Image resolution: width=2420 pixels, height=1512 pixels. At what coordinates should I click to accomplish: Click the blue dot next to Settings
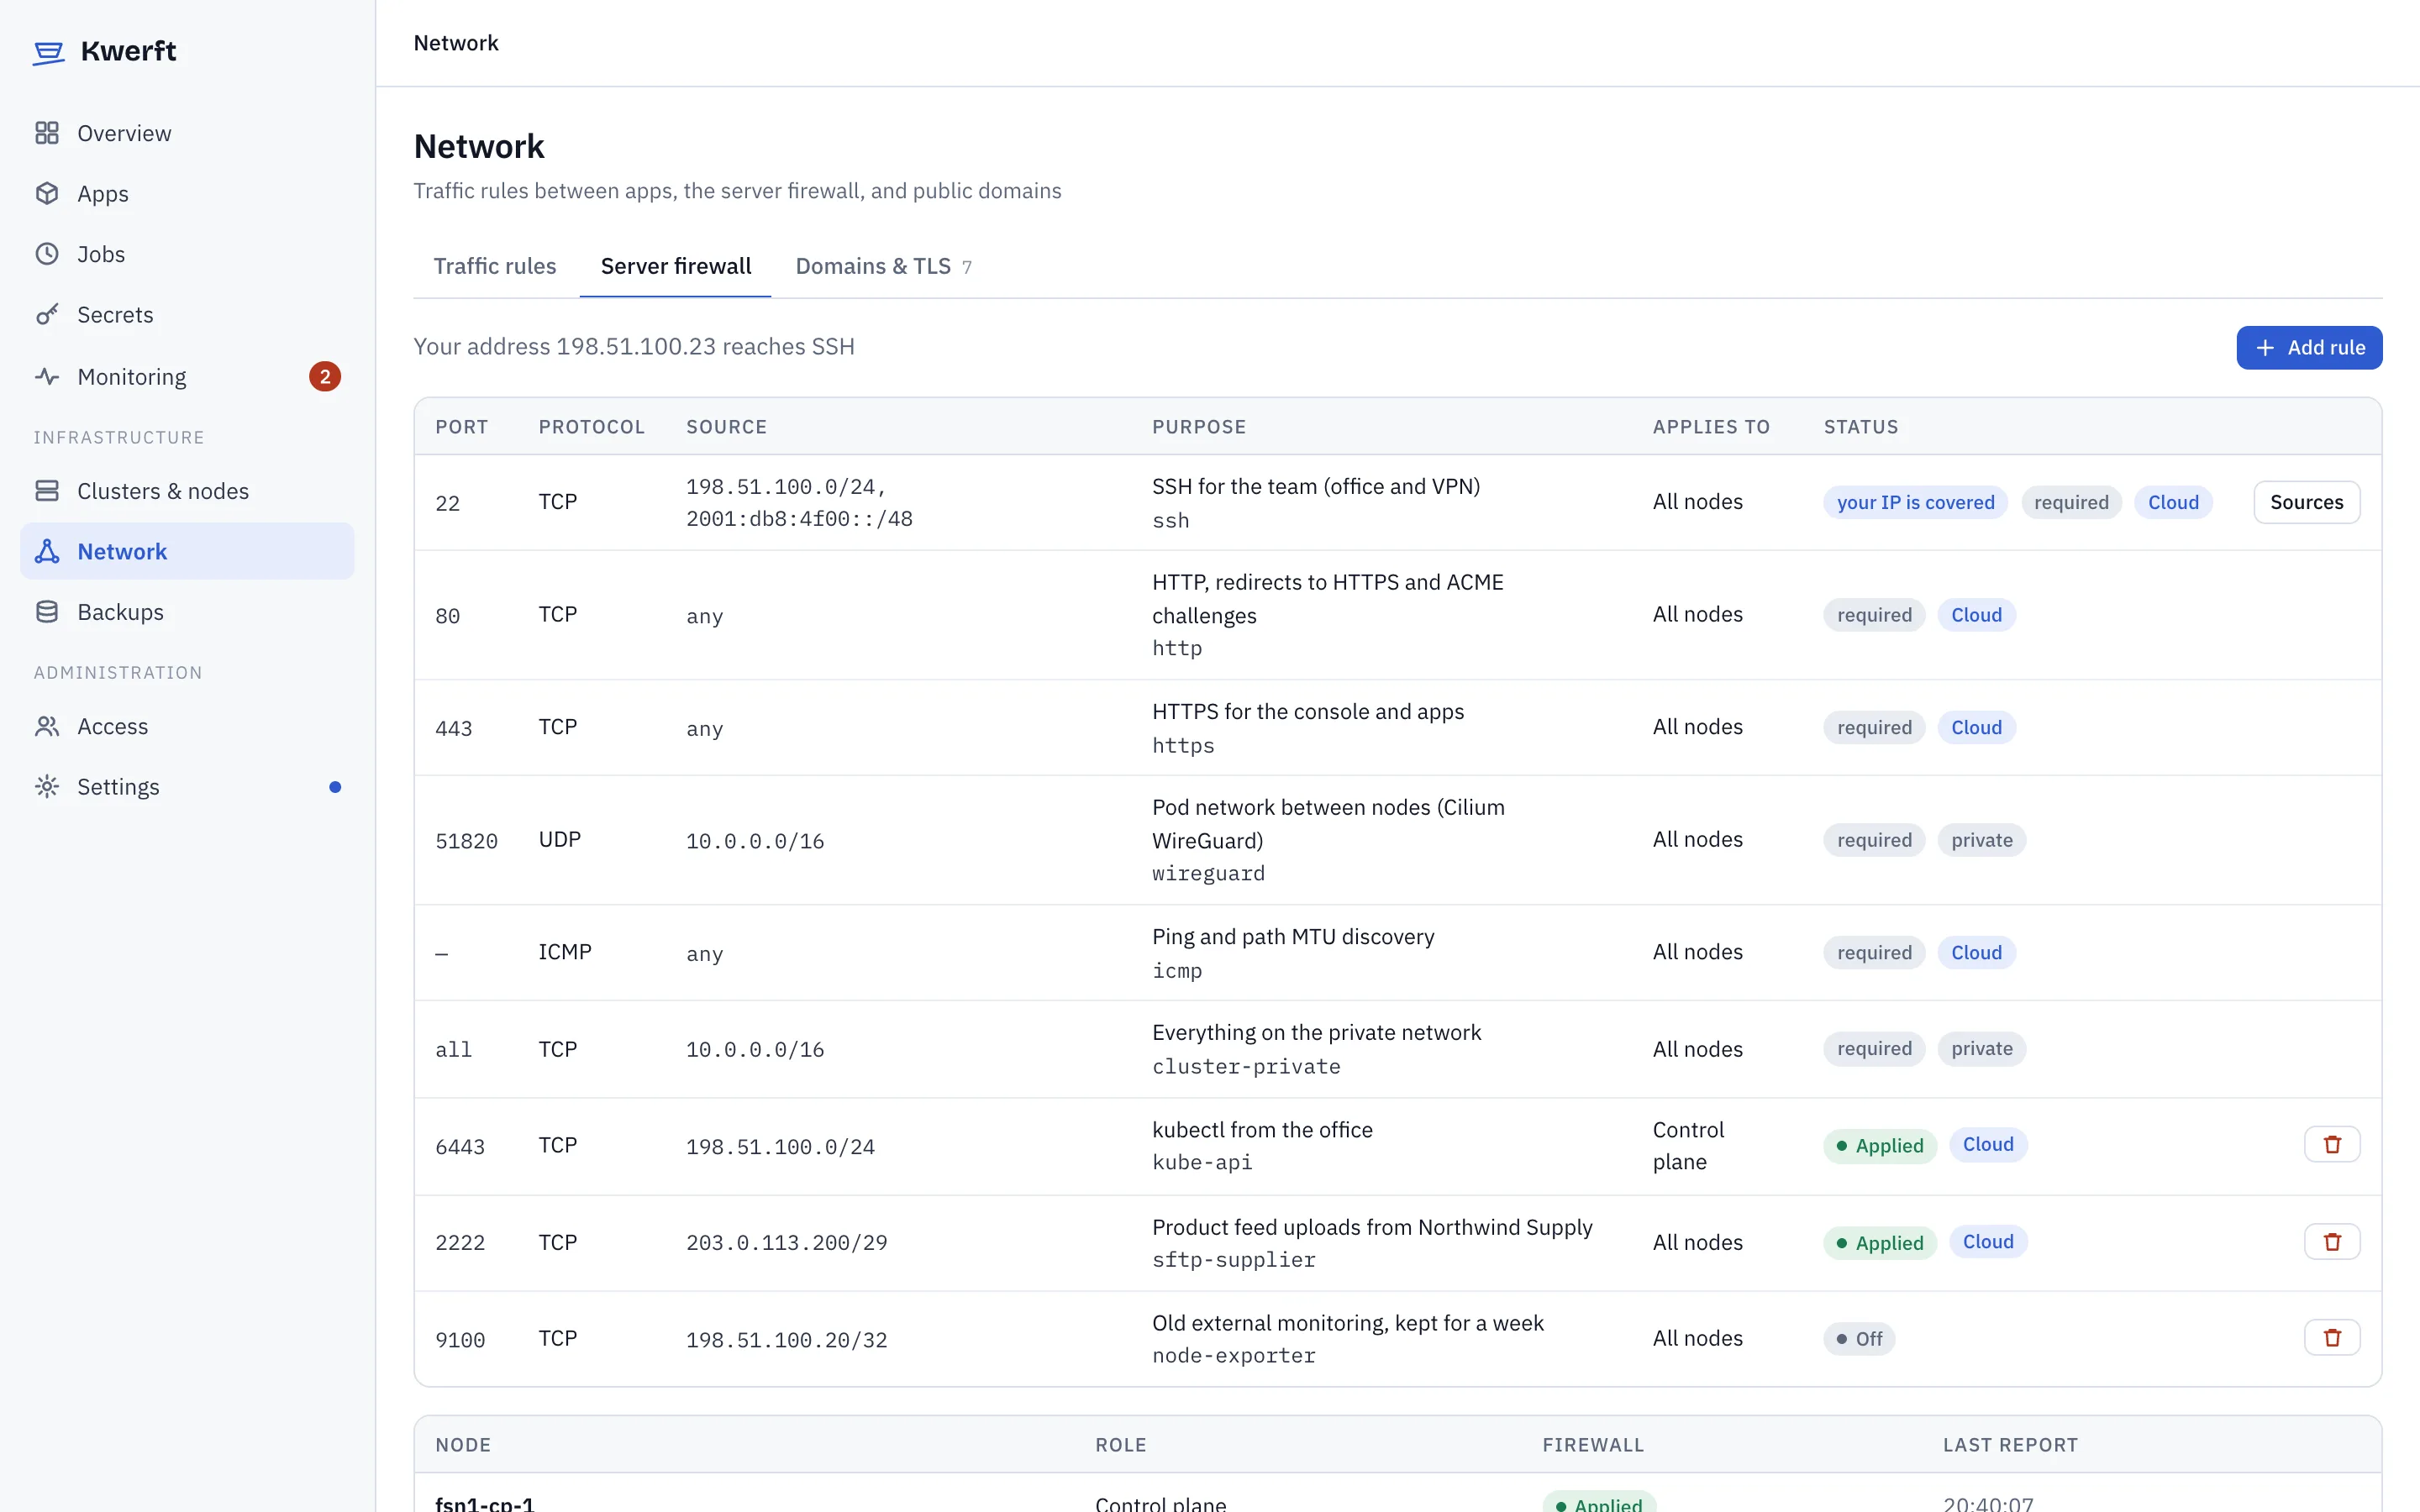pyautogui.click(x=335, y=787)
